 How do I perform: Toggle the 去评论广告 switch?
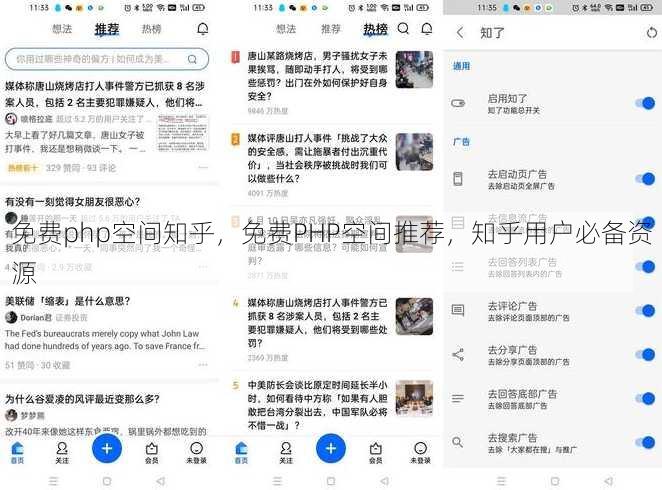click(645, 311)
